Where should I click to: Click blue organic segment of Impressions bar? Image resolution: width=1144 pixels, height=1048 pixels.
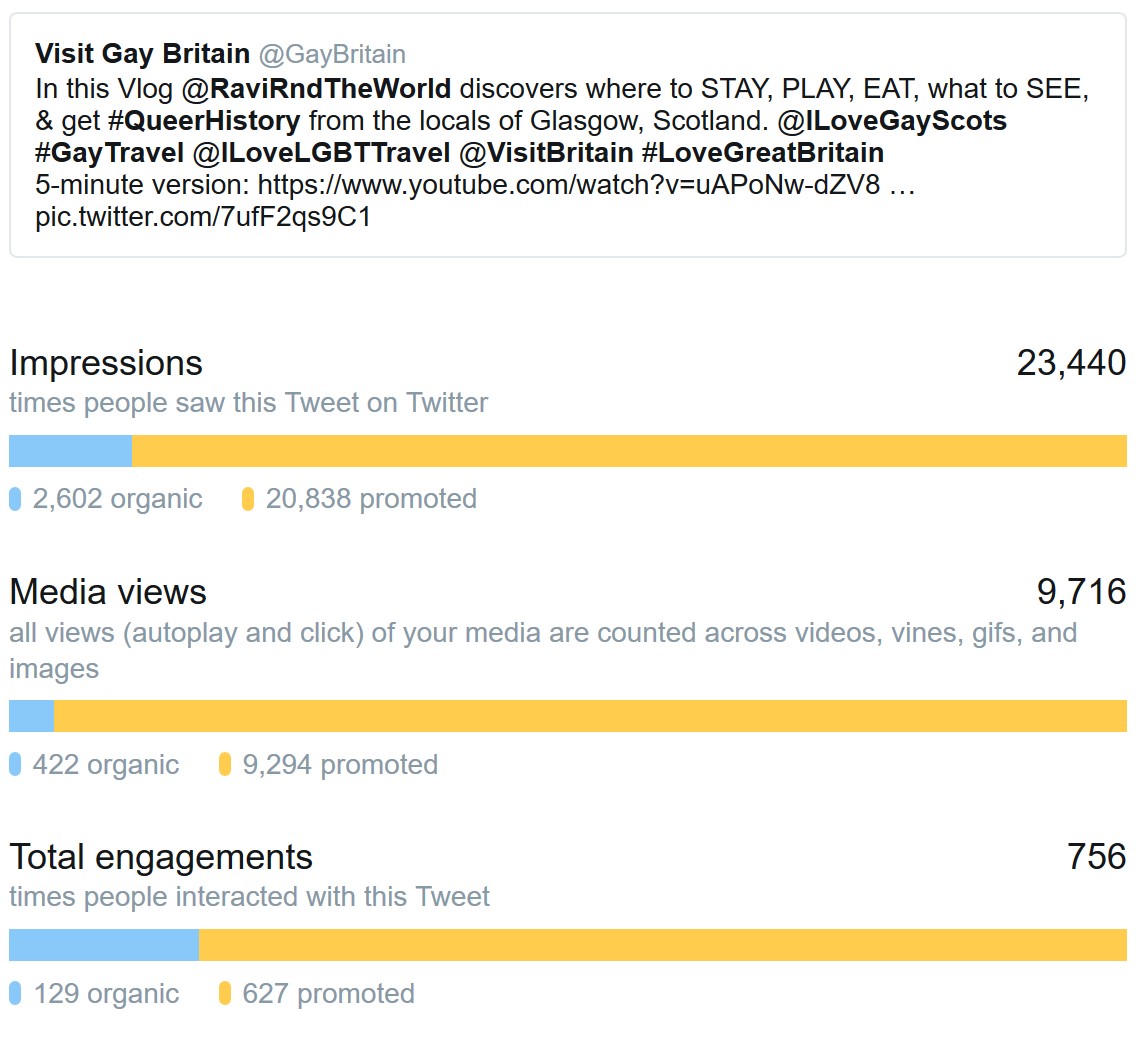tap(70, 451)
